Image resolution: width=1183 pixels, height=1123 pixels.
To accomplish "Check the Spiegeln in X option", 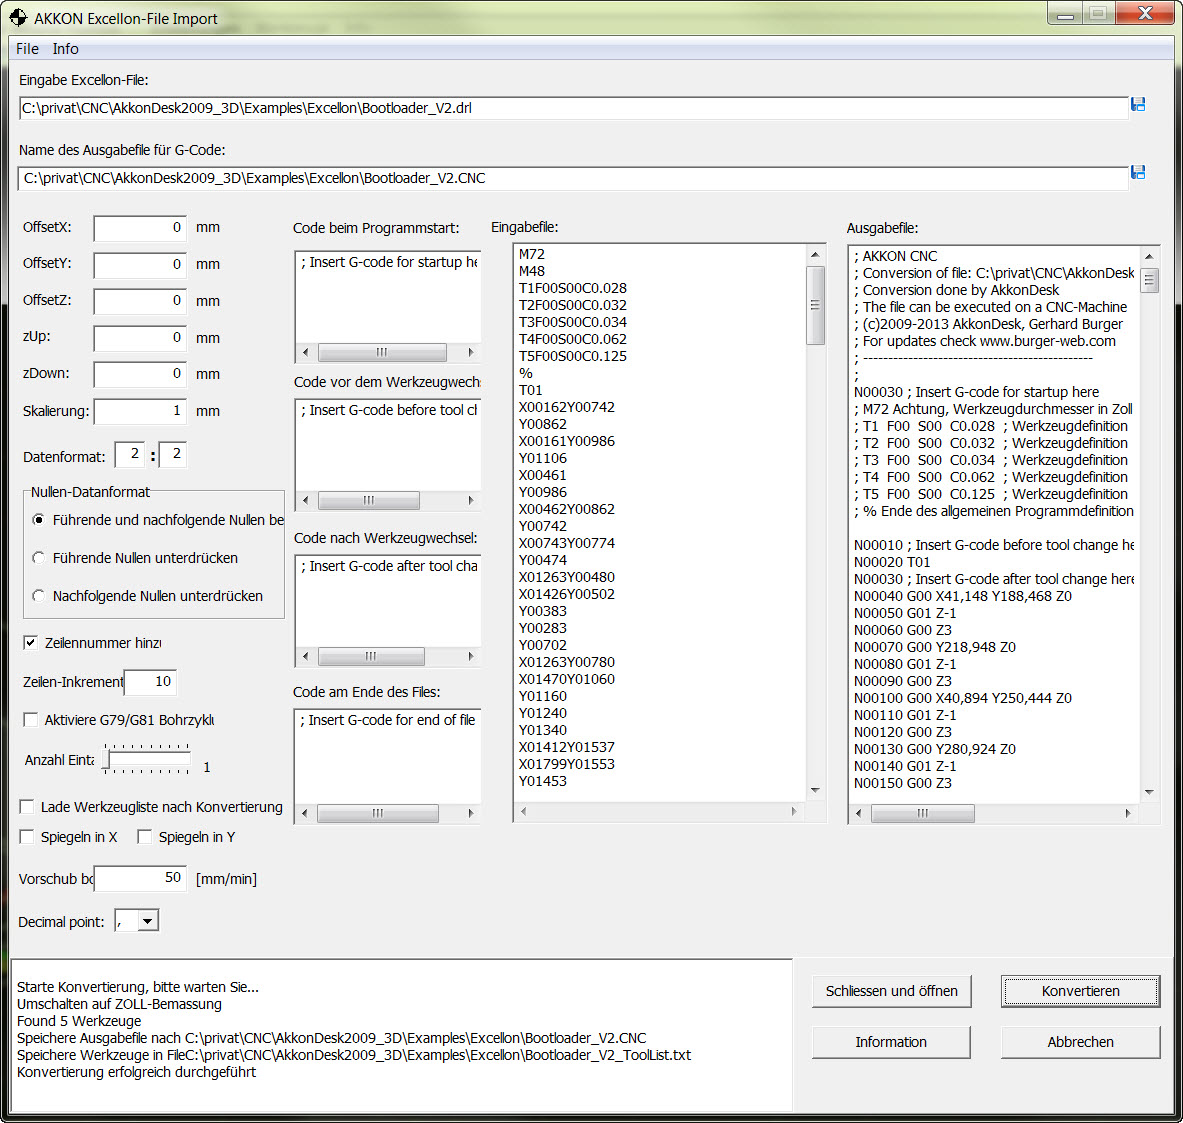I will point(27,837).
